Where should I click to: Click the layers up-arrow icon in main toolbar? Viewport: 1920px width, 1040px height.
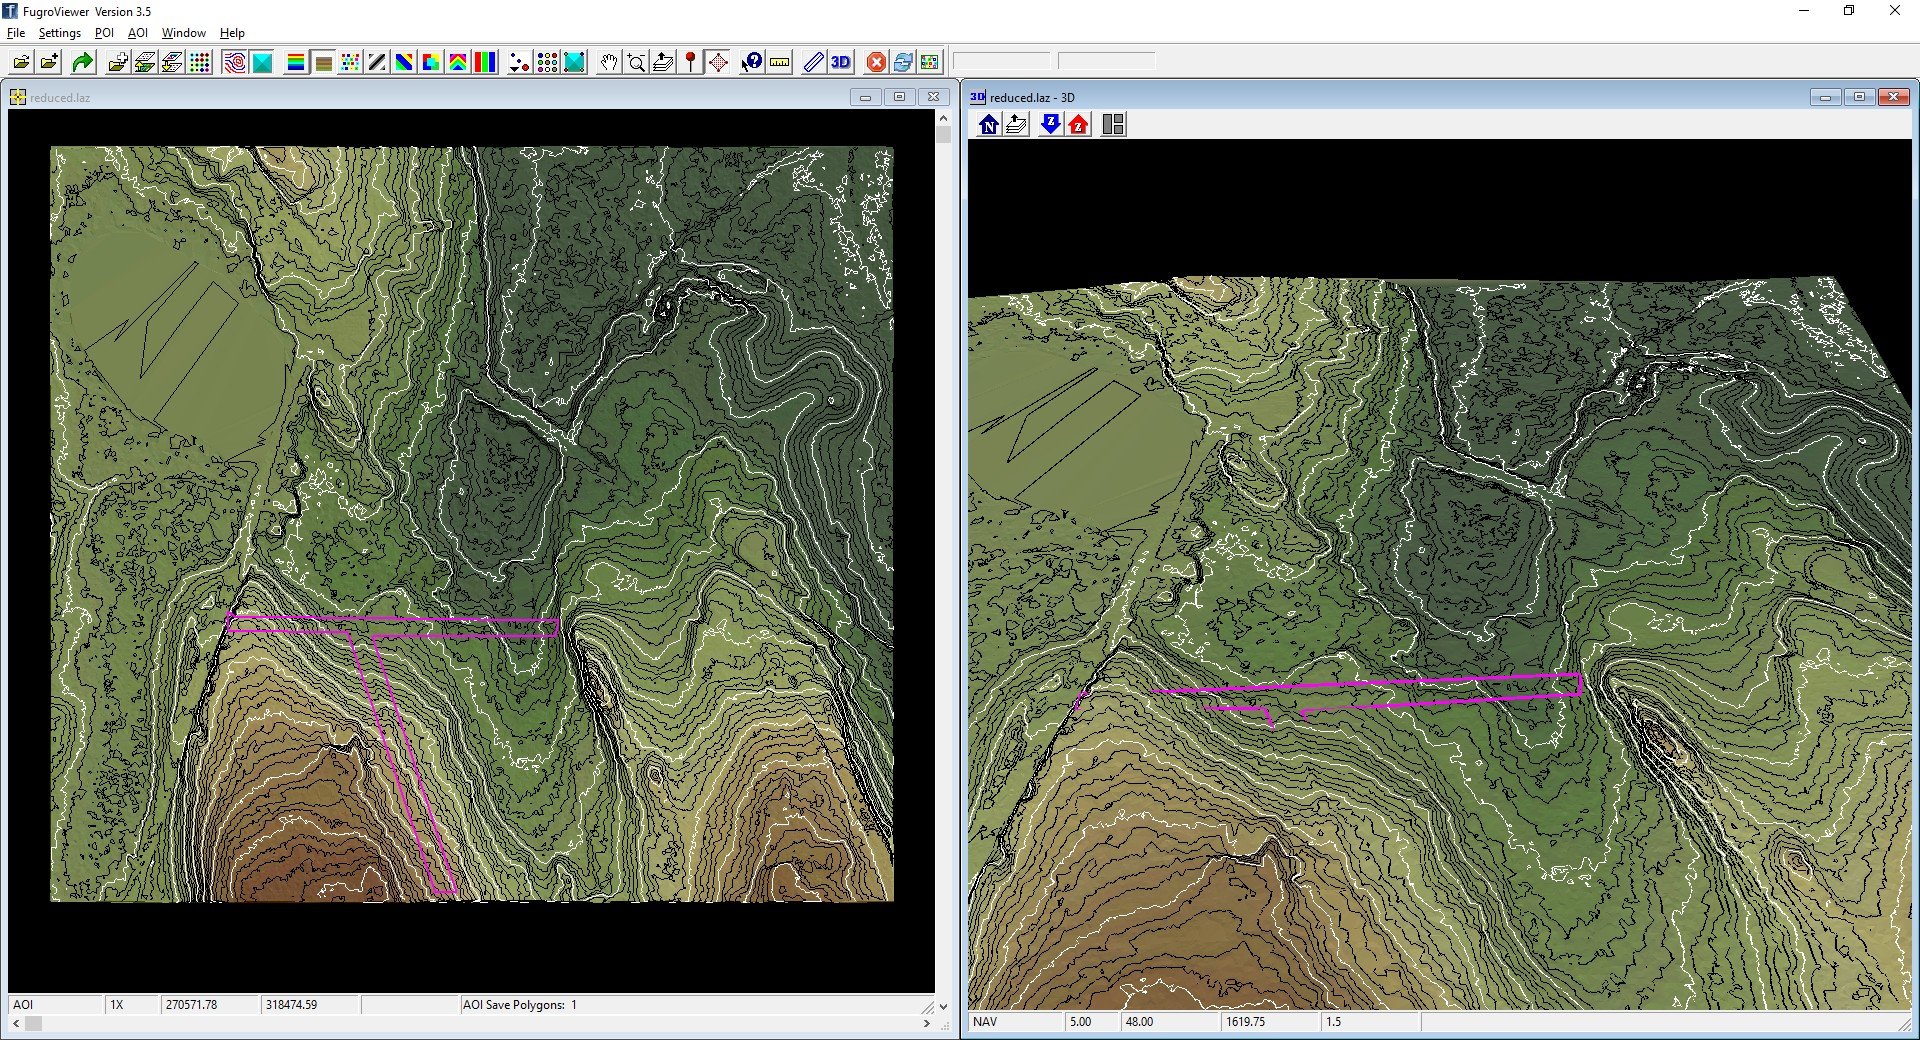663,62
